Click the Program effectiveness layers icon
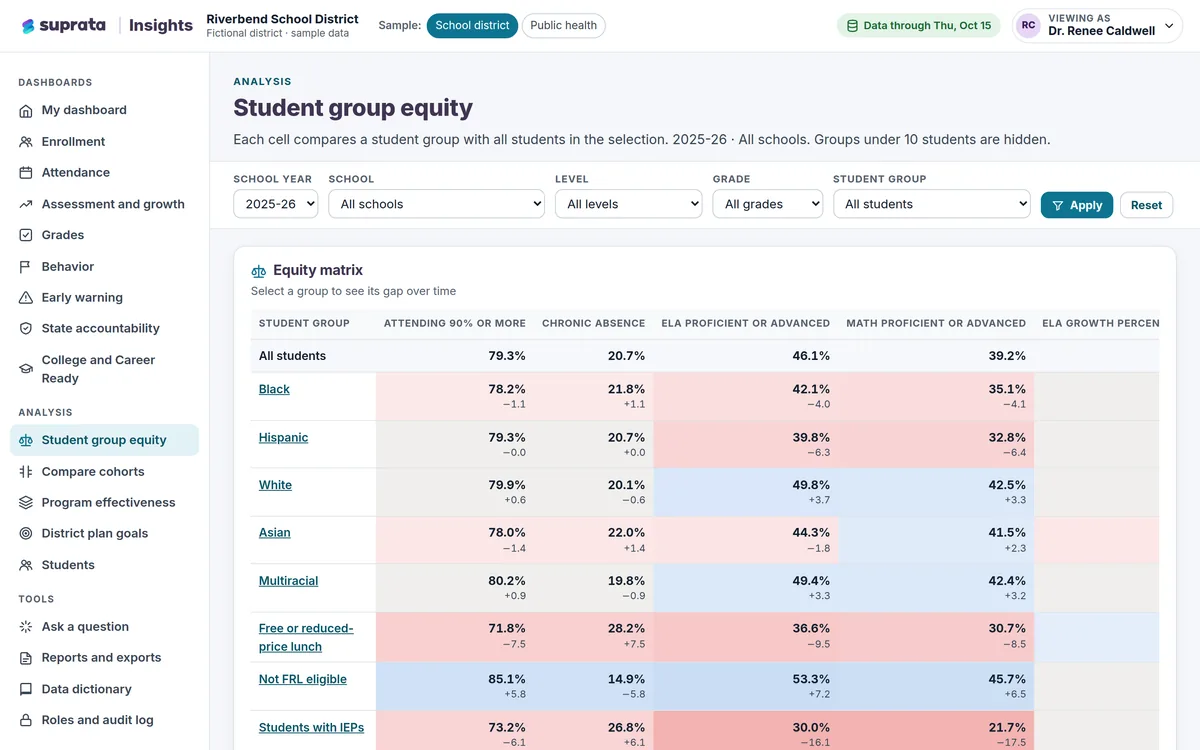The image size is (1200, 750). (26, 503)
